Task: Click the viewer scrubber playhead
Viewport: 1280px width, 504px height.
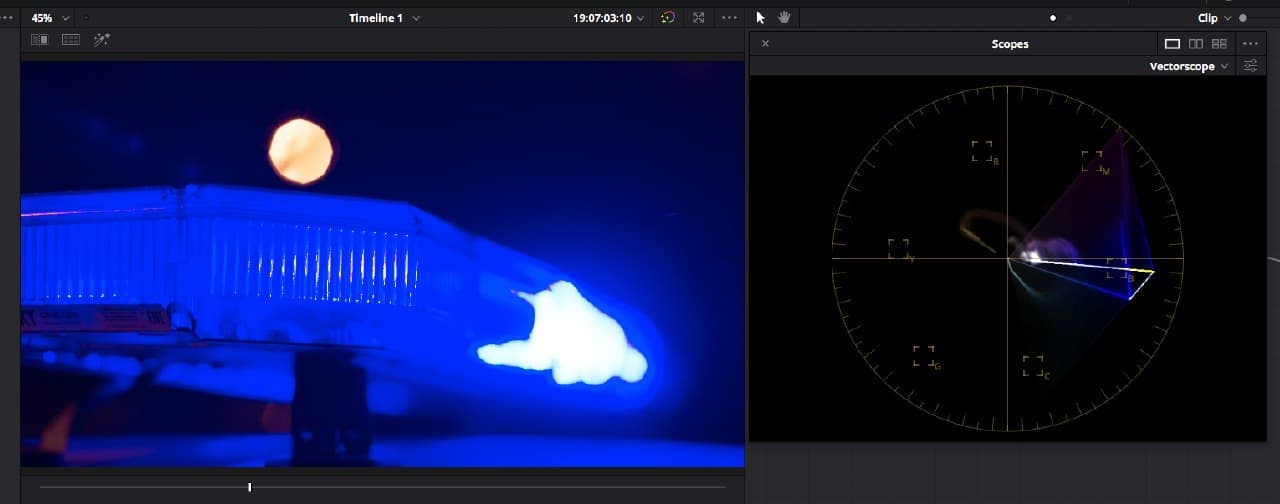Action: [249, 487]
